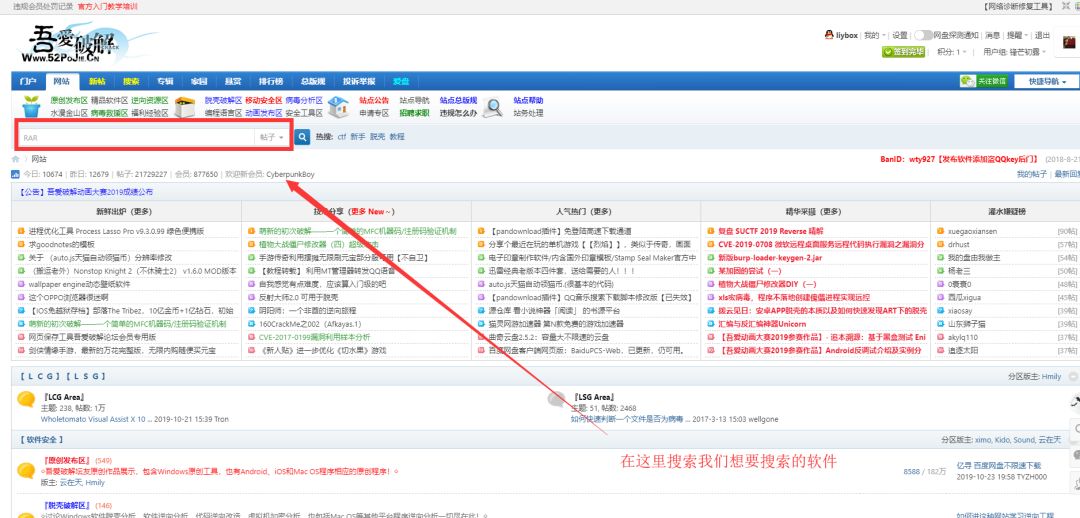Open the 排行榜 nav tab
Screen dimensions: 1080x518
(271, 81)
